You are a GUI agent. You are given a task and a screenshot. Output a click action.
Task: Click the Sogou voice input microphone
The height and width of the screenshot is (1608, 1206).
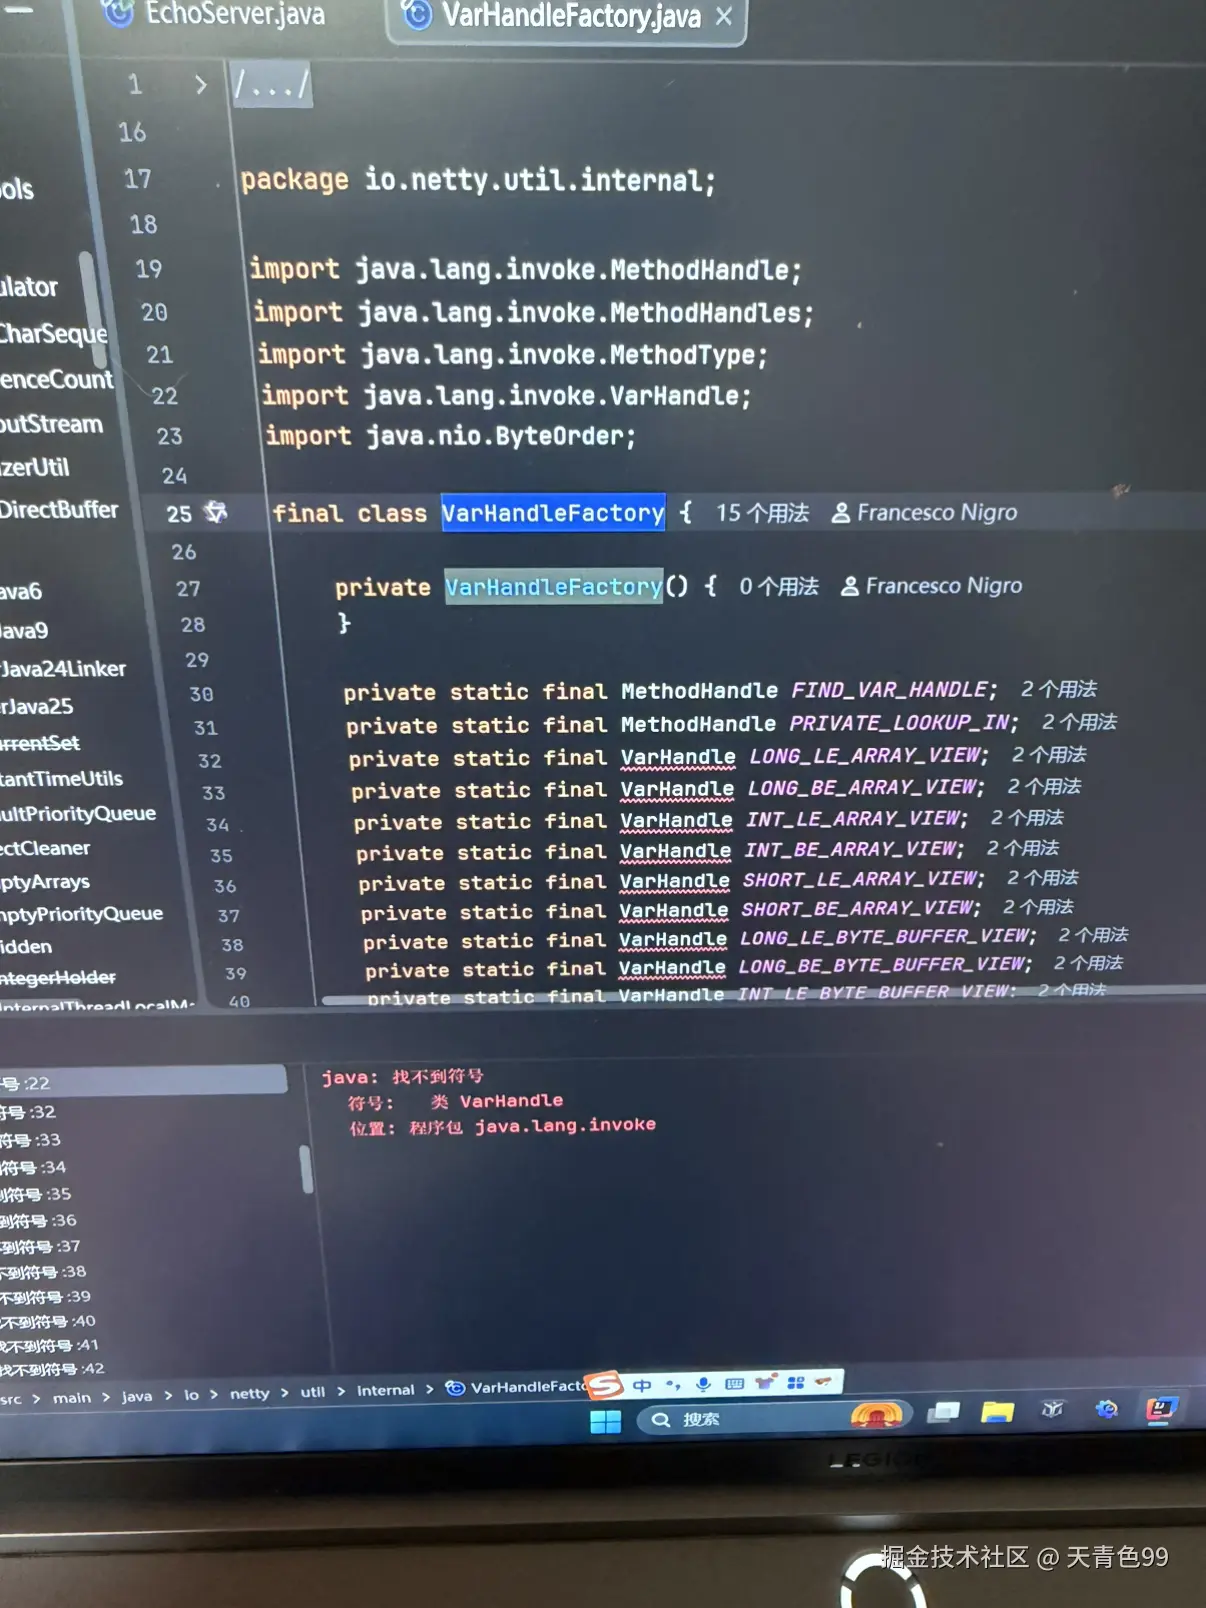click(704, 1384)
